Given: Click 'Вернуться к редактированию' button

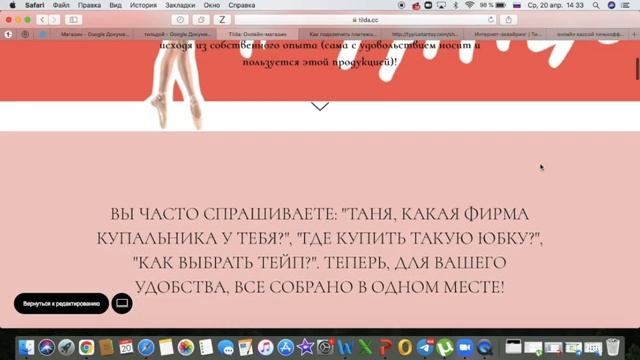Looking at the screenshot, I should point(61,304).
